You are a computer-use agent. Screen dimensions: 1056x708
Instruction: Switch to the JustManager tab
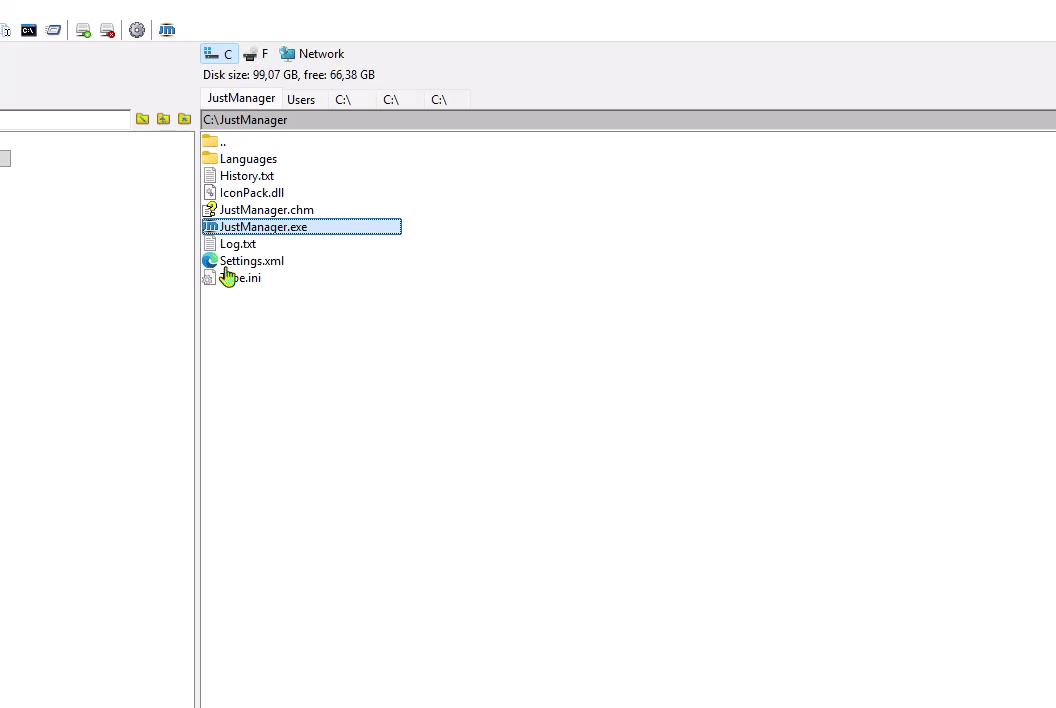pos(241,98)
